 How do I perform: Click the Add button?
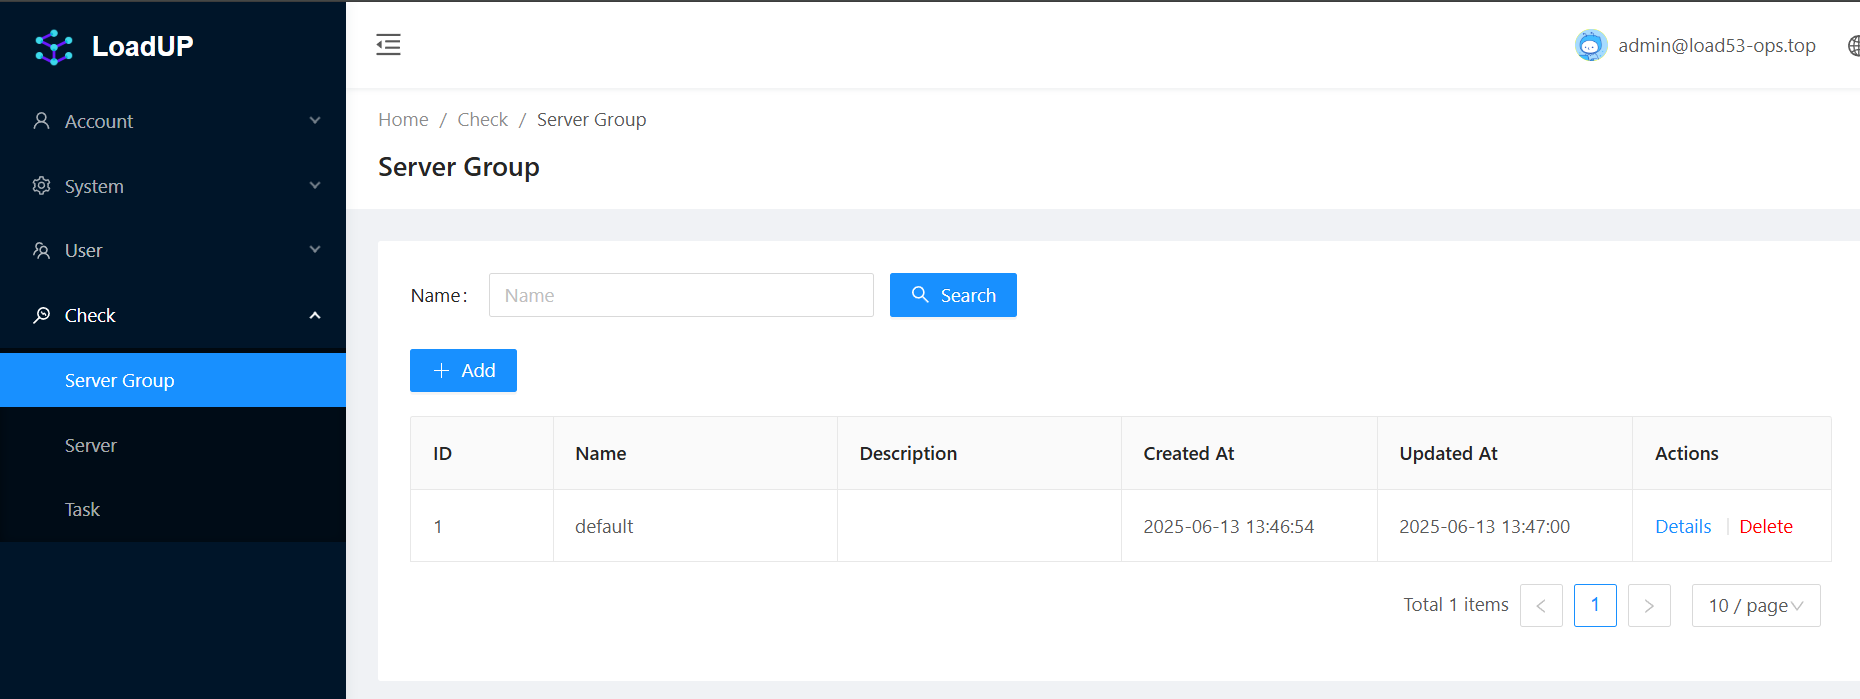[x=463, y=370]
